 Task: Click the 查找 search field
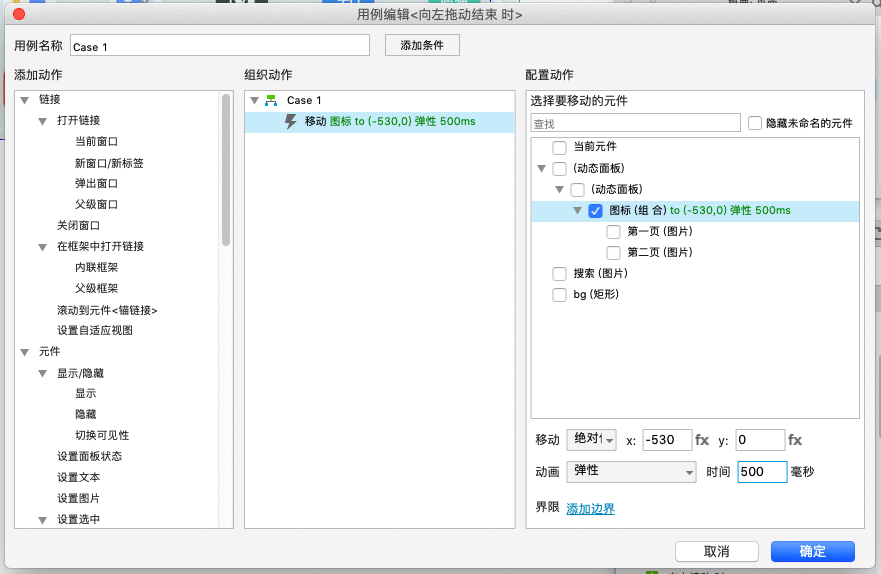635,123
